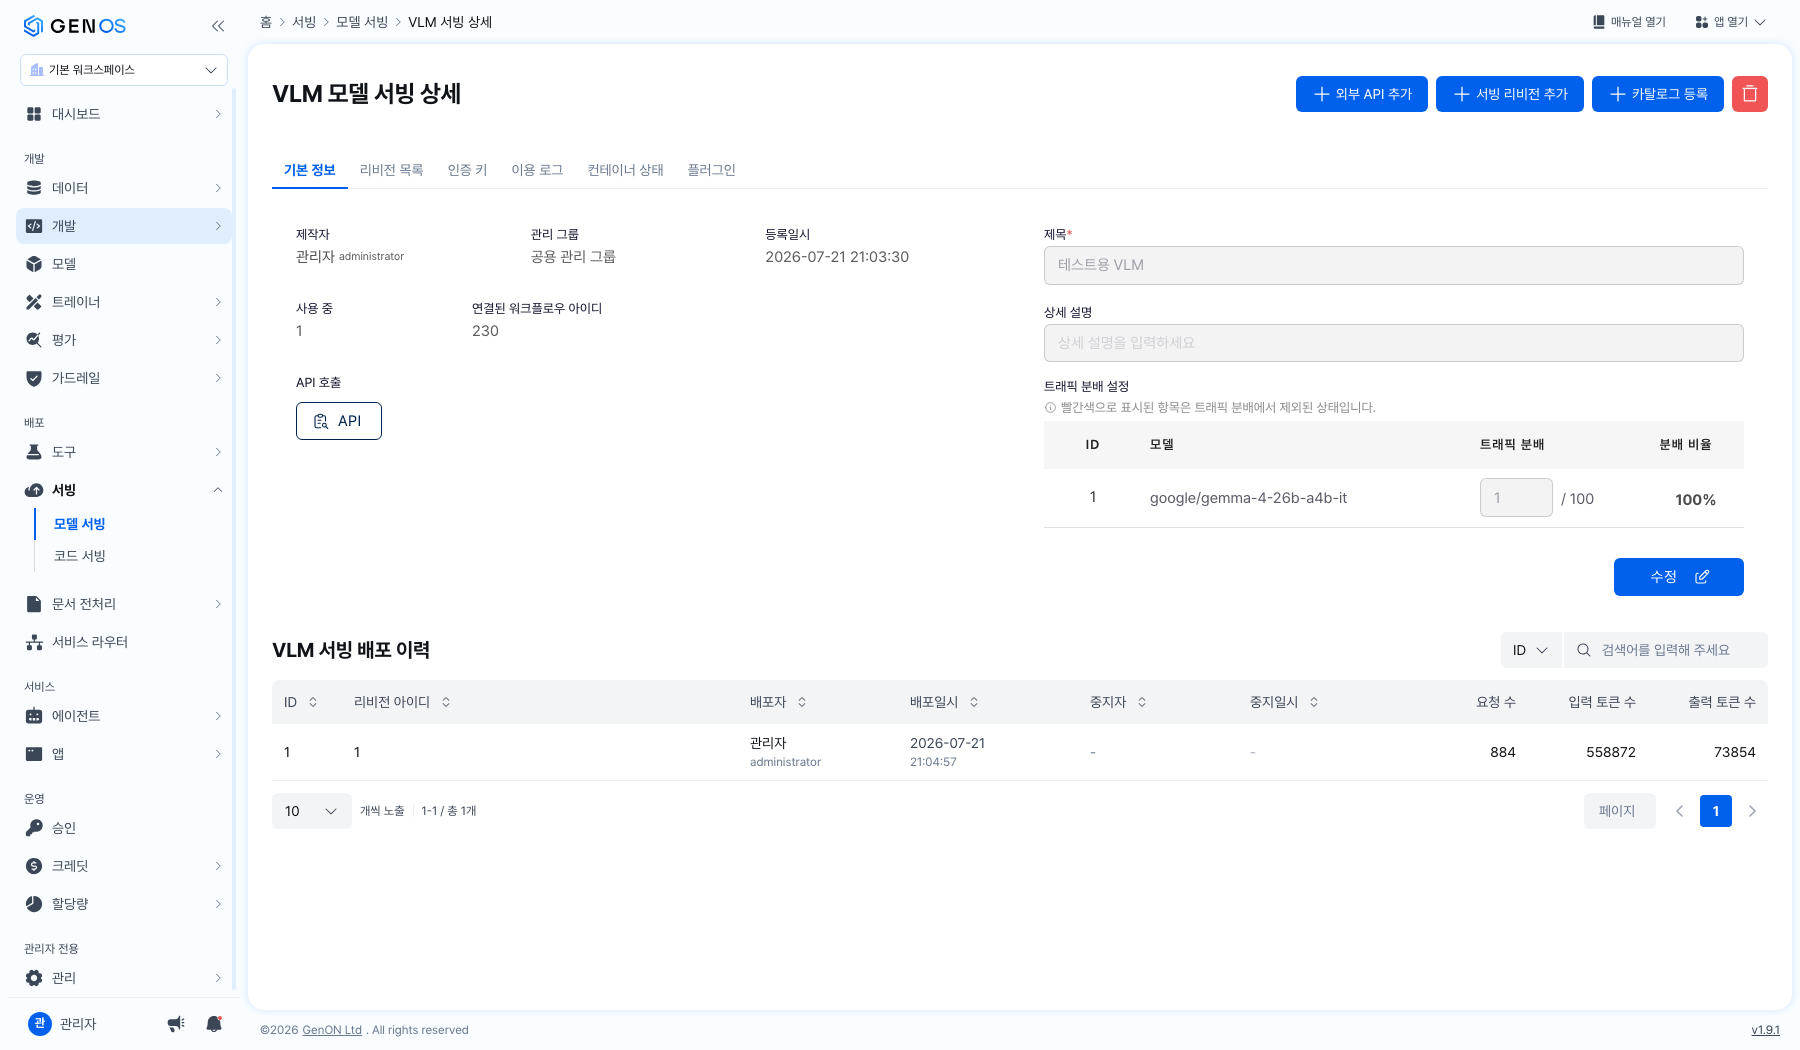The image size is (1800, 1050).
Task: Click the 데이터 database icon
Action: [x=34, y=188]
